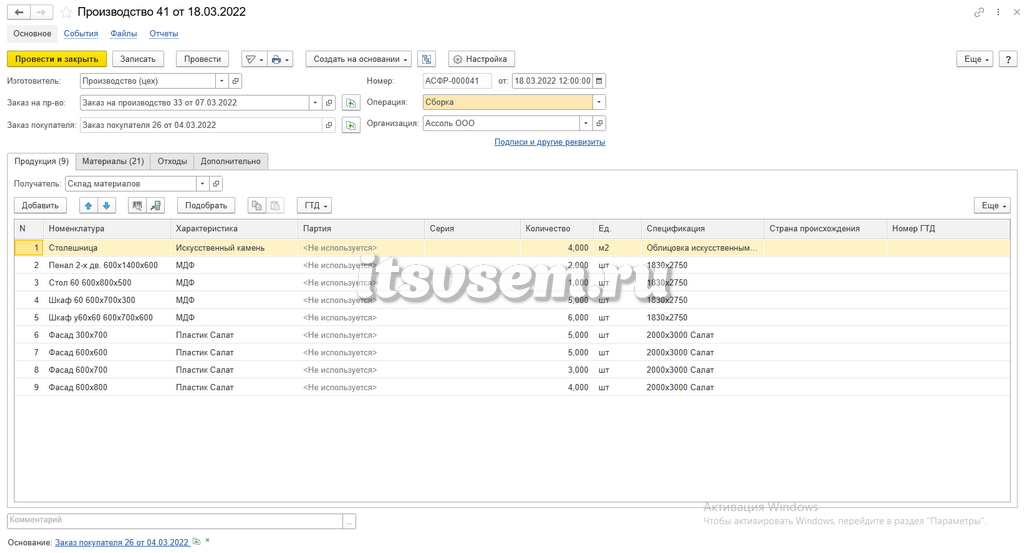Screen dimensions: 1024x553
Task: Open the ГТД dropdown menu
Action: (314, 206)
